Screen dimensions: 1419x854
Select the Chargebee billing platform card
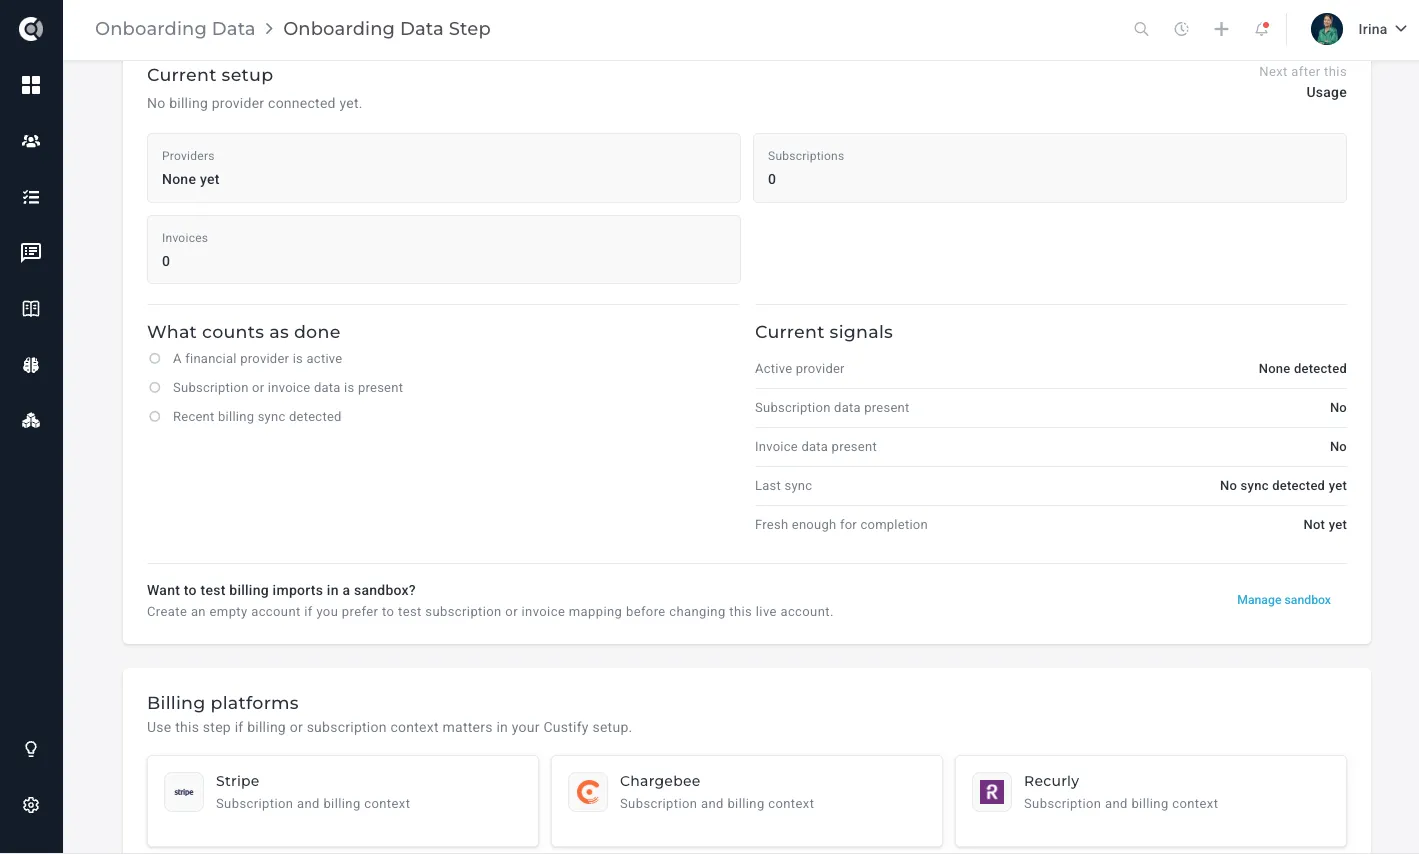click(x=747, y=801)
